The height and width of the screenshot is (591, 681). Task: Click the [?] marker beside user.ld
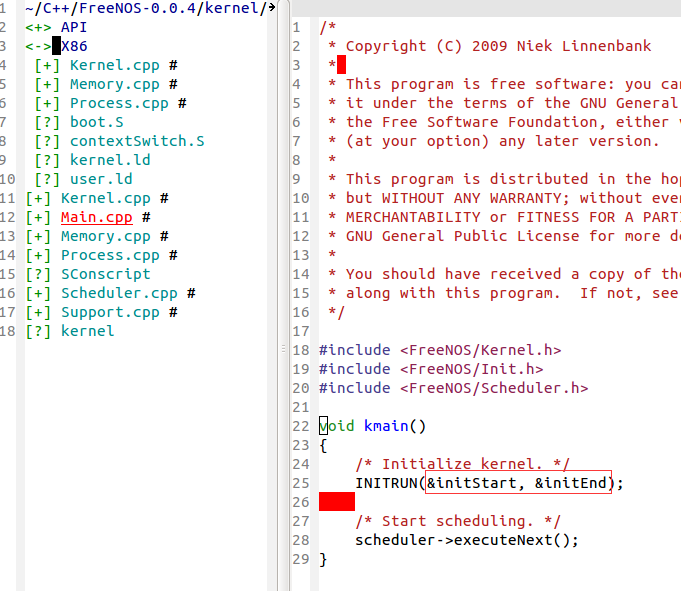click(47, 179)
